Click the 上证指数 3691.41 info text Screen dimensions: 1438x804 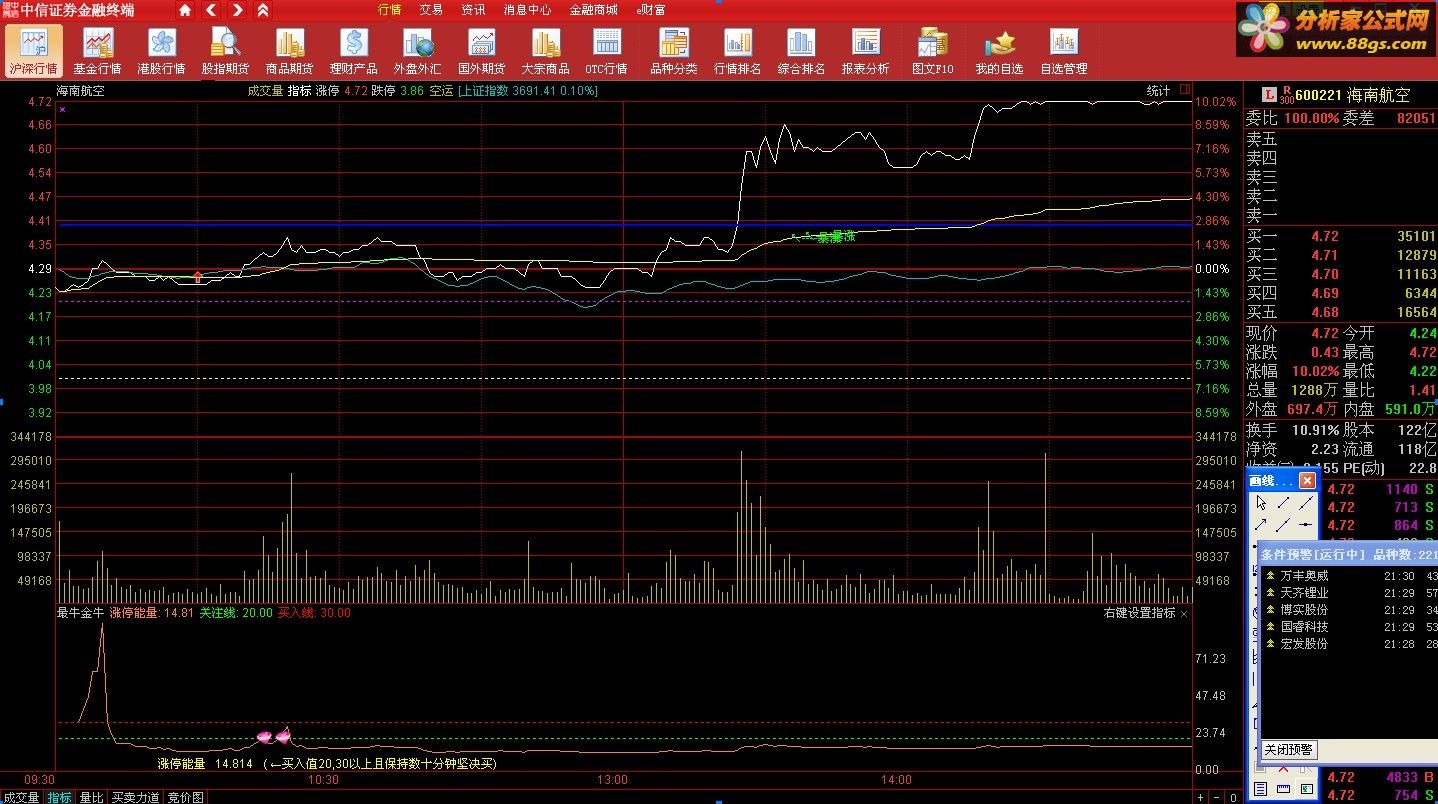click(x=528, y=91)
